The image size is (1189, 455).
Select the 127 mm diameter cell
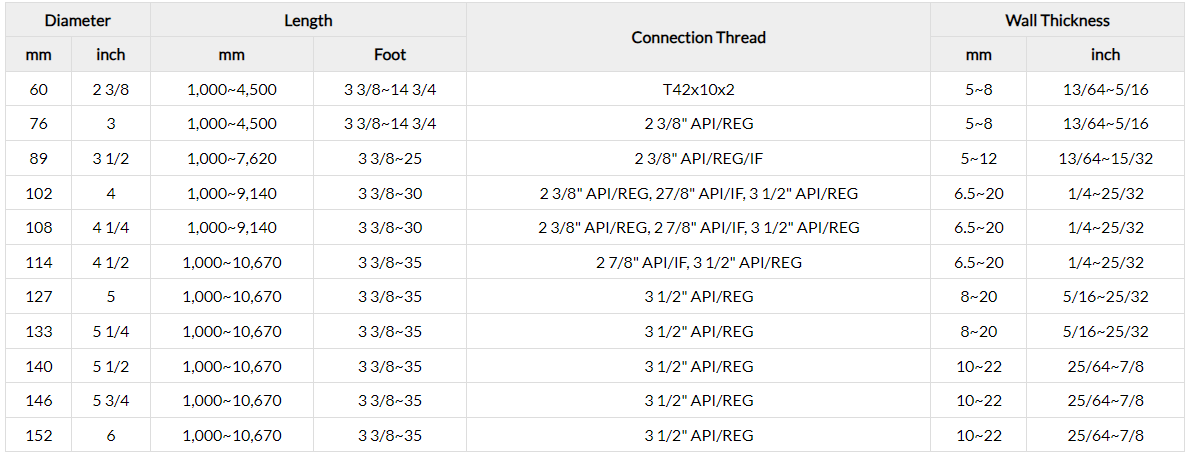(38, 297)
